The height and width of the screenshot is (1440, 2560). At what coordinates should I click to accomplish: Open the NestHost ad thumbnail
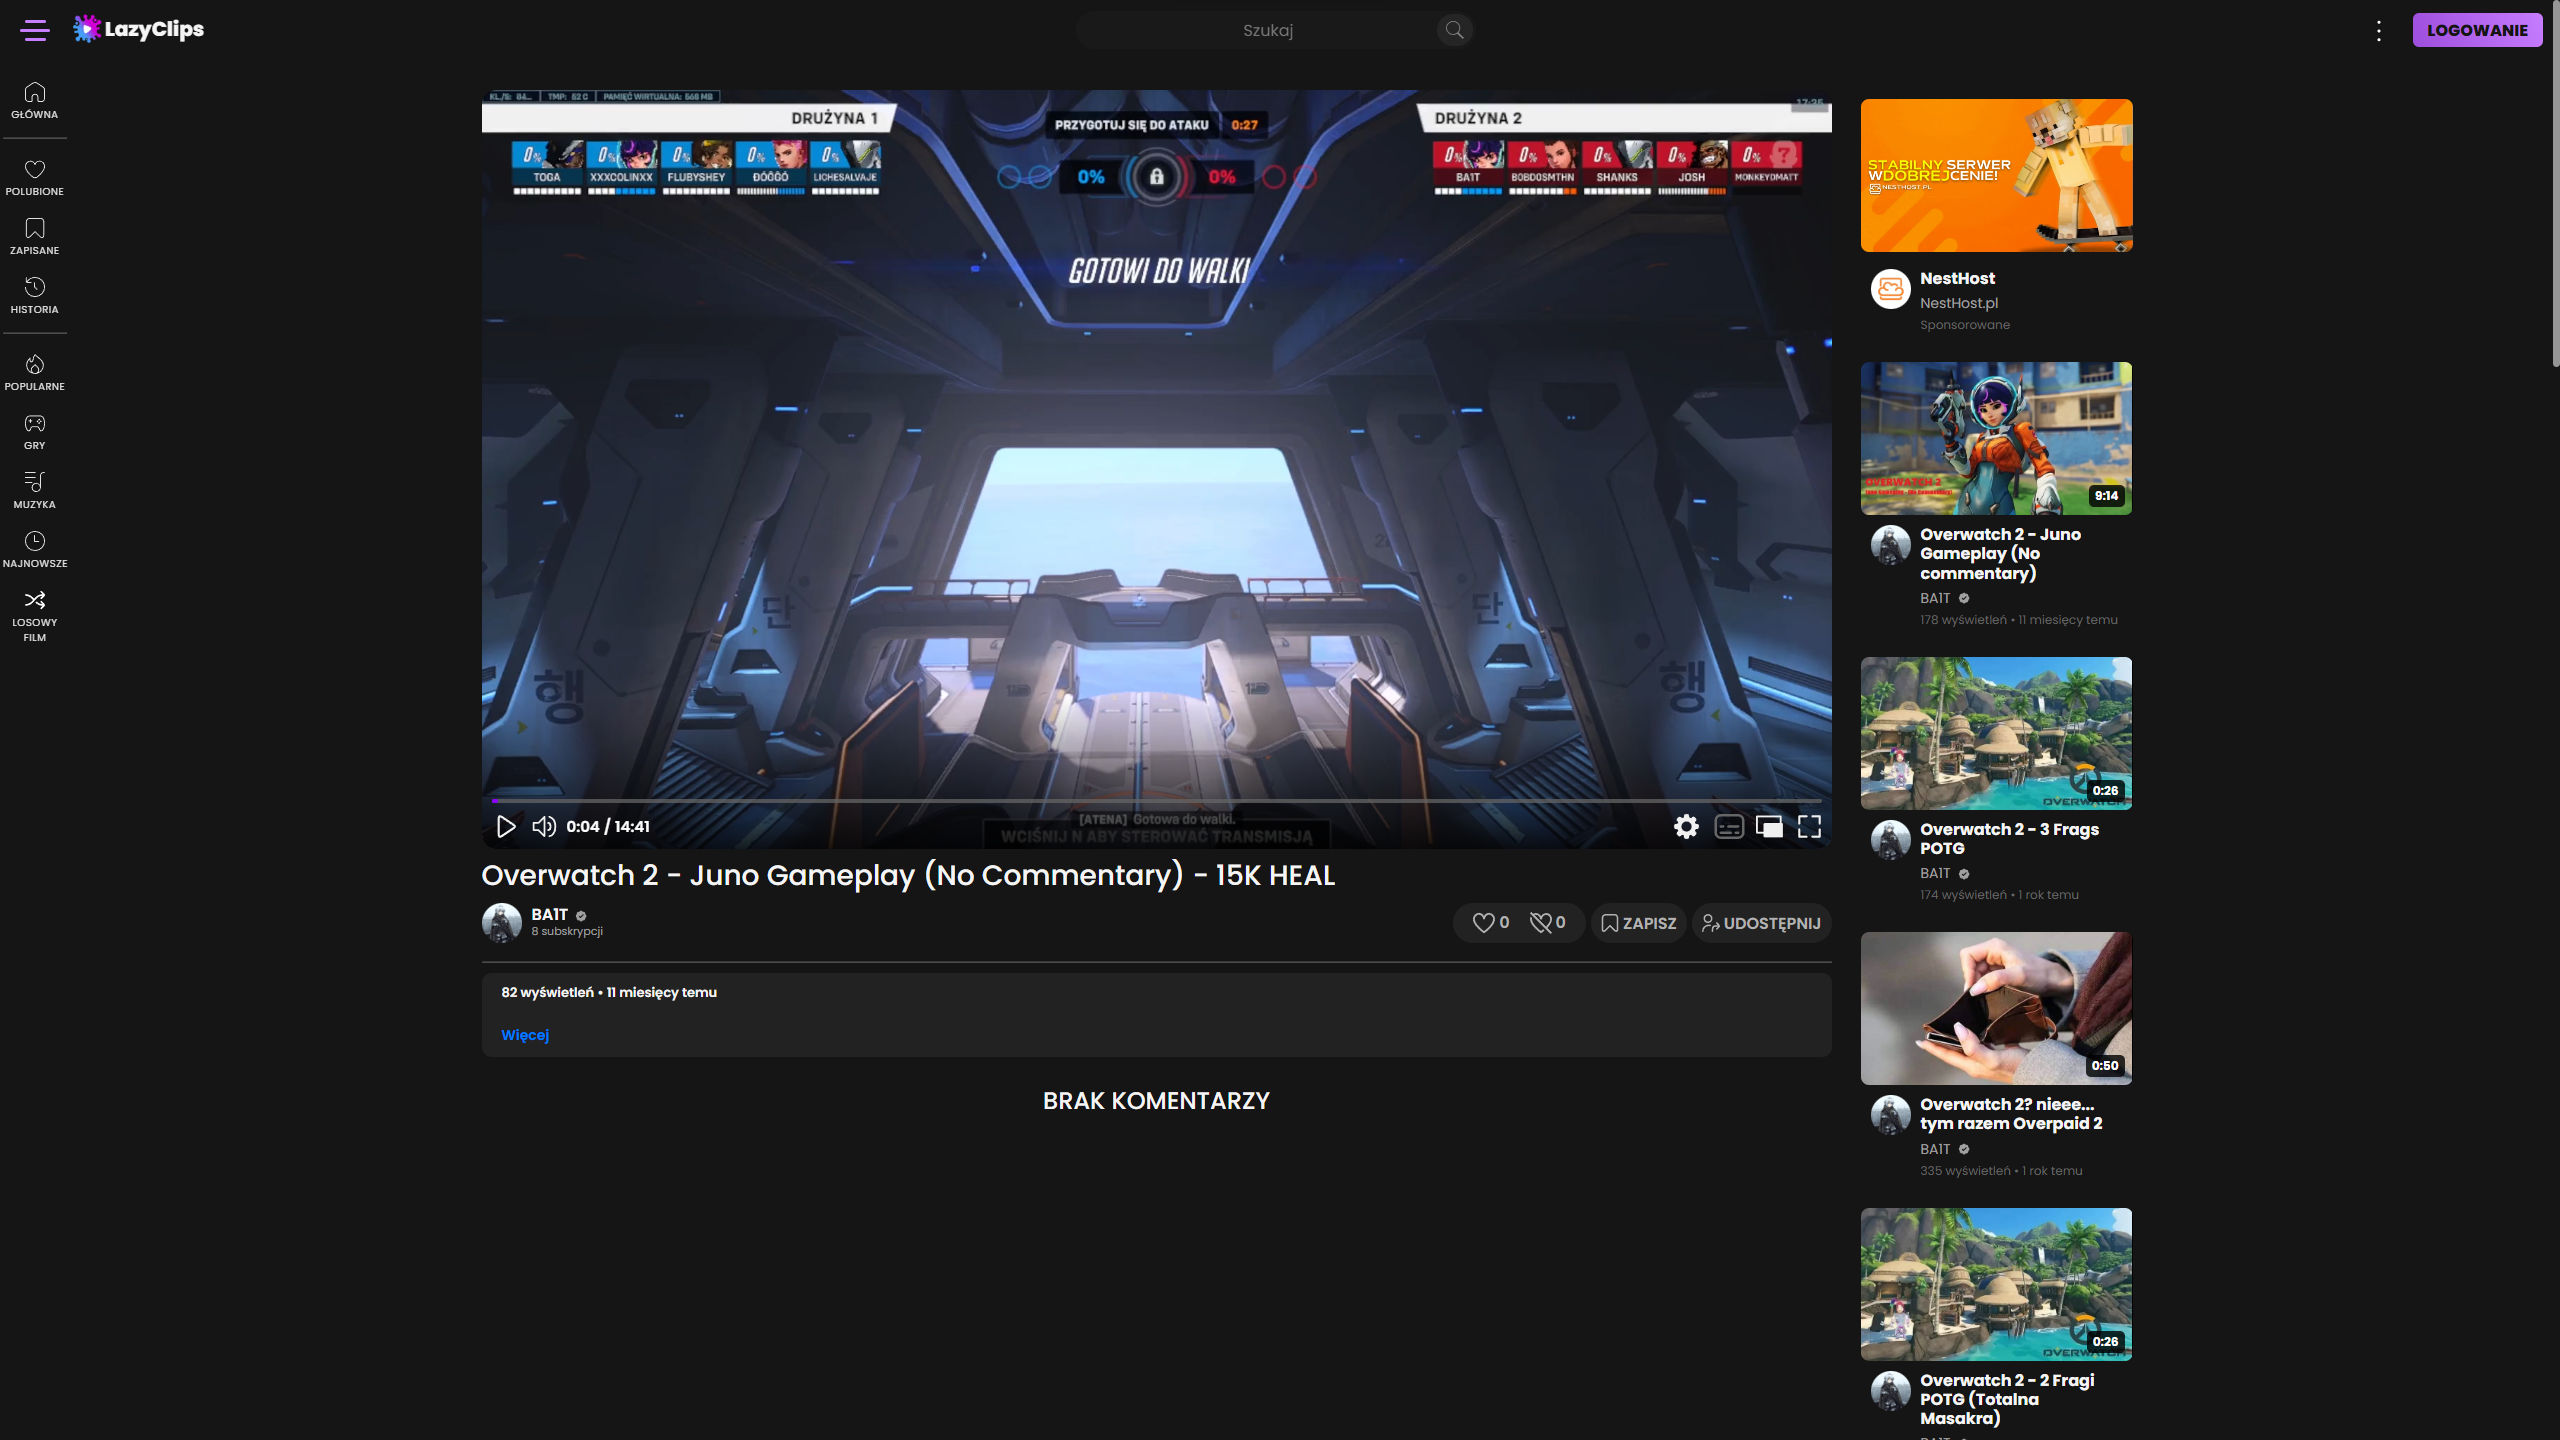[x=1996, y=175]
